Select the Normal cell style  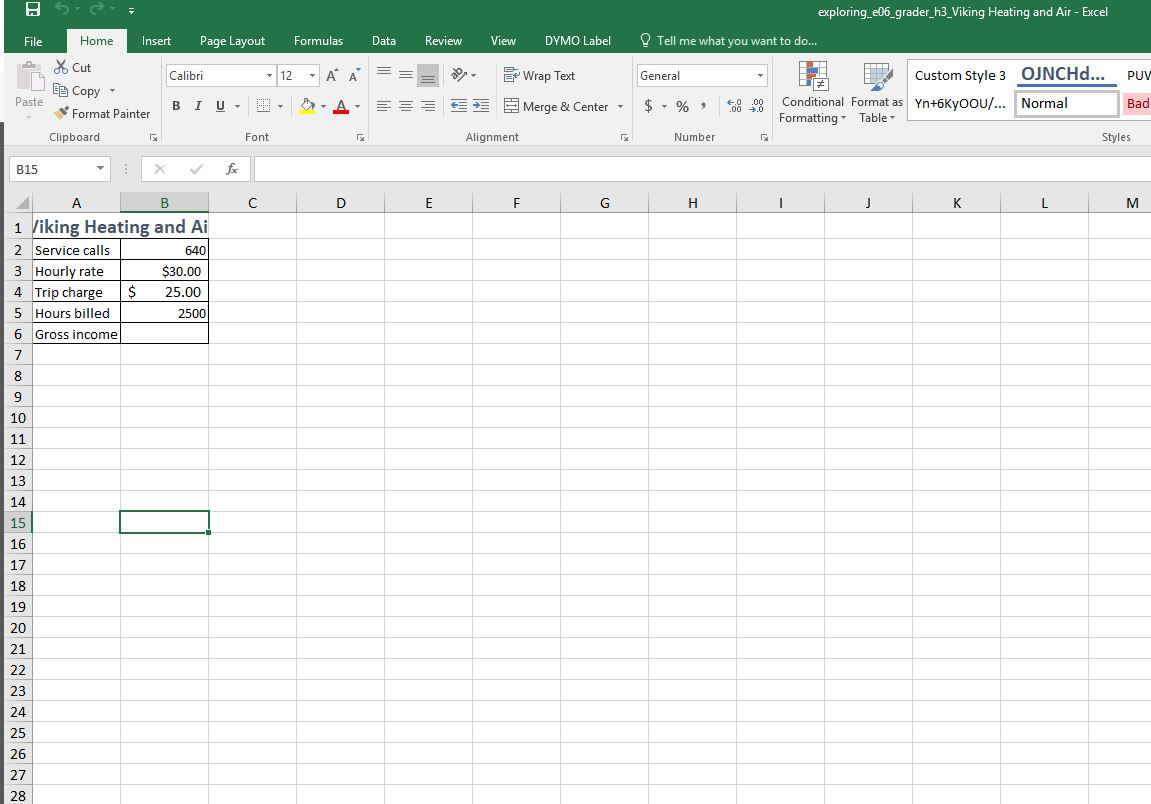coord(1067,104)
